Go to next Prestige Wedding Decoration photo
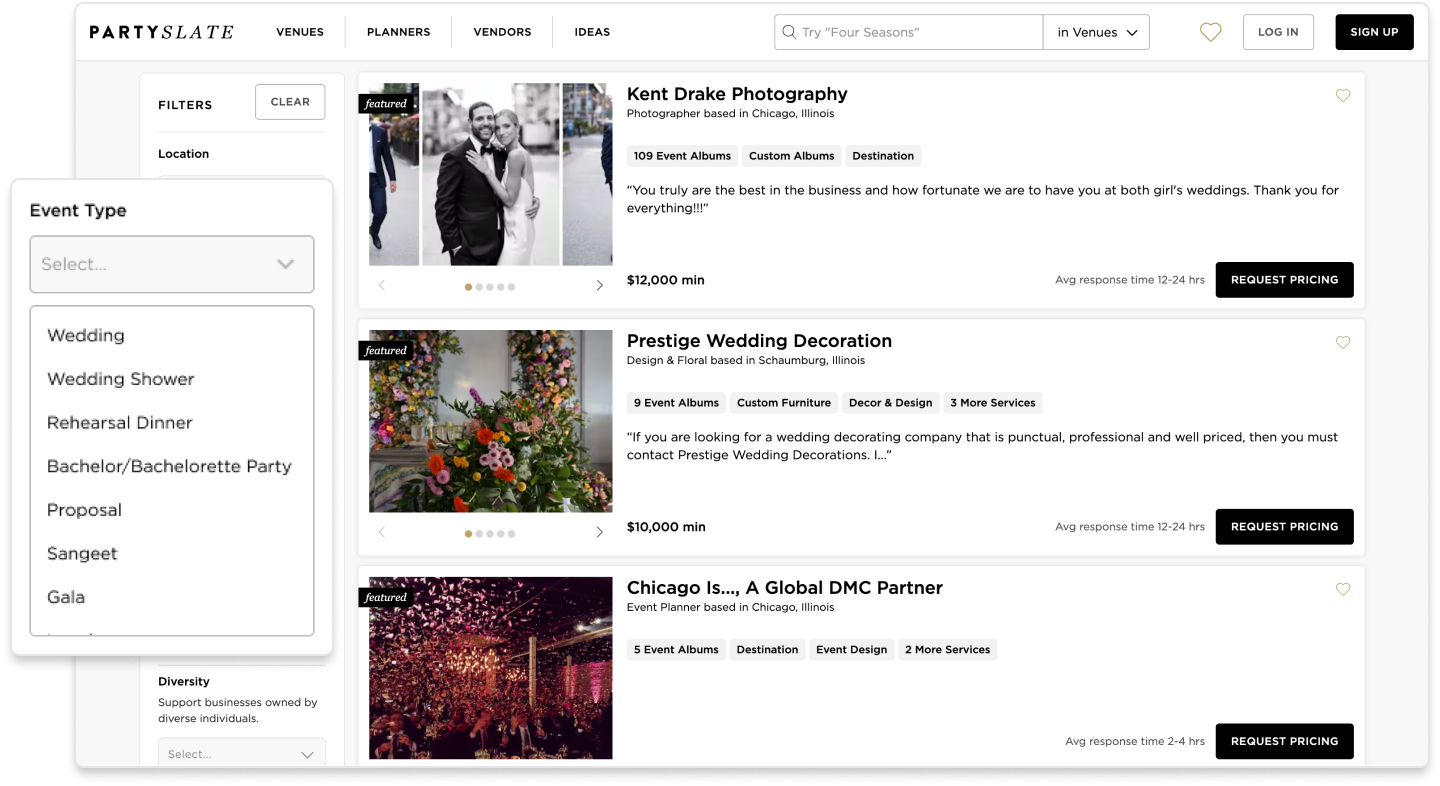This screenshot has width=1440, height=786. 599,533
